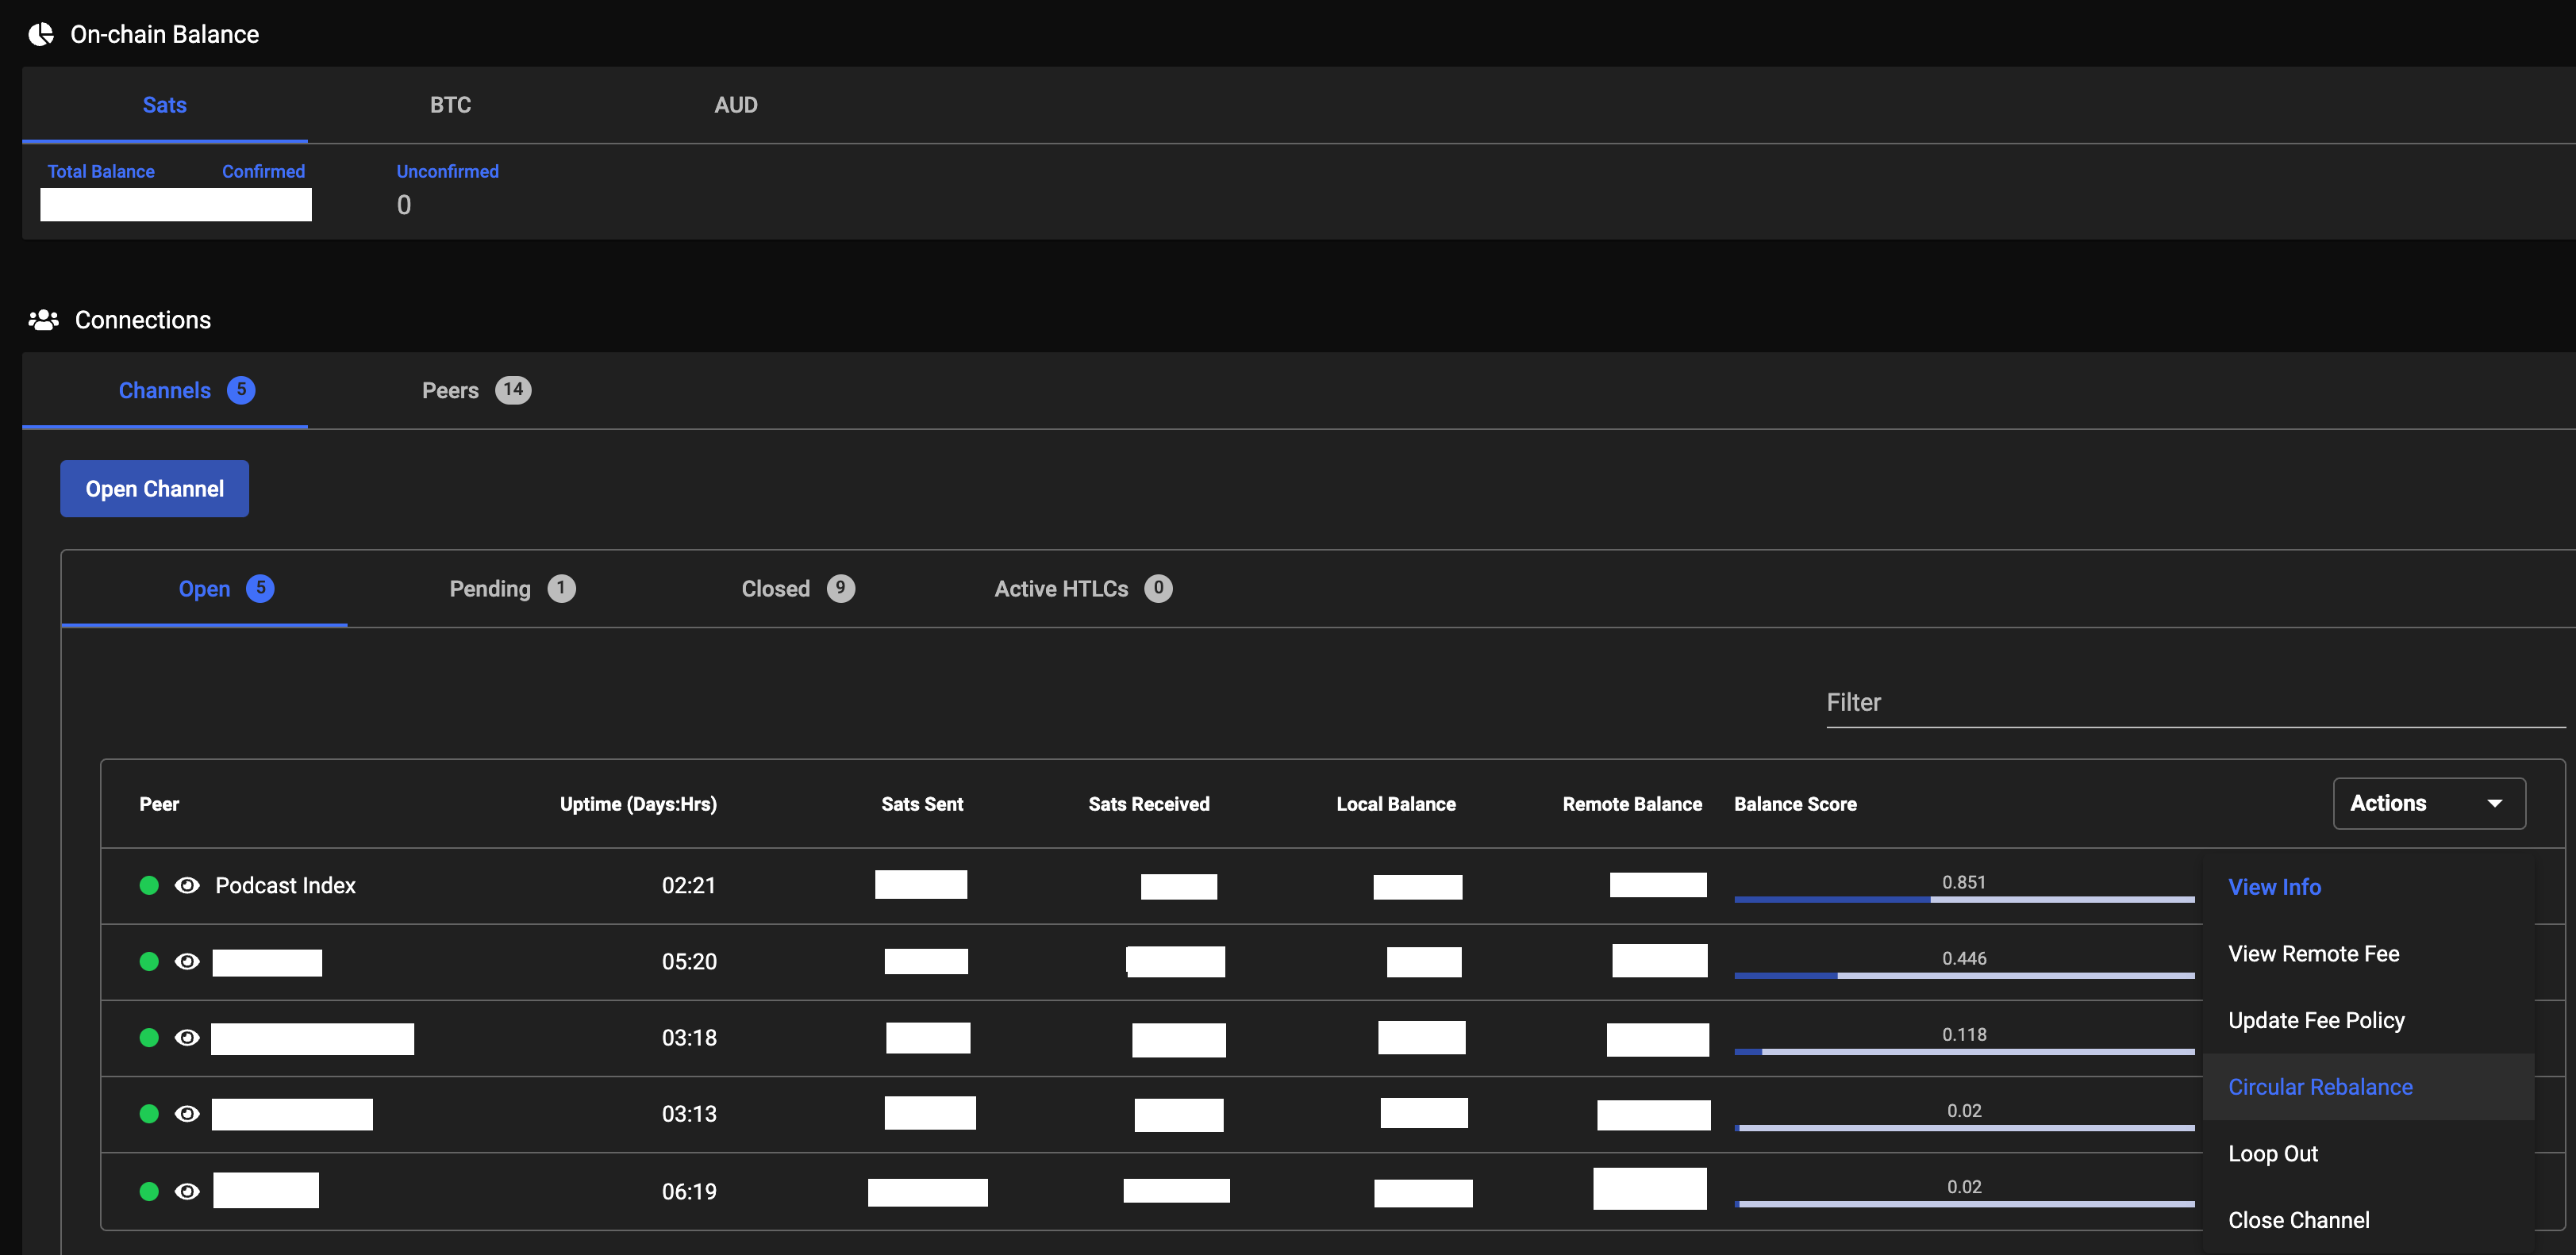The image size is (2576, 1255).
Task: Toggle eye icon on the 03:18 uptime row
Action: point(187,1037)
